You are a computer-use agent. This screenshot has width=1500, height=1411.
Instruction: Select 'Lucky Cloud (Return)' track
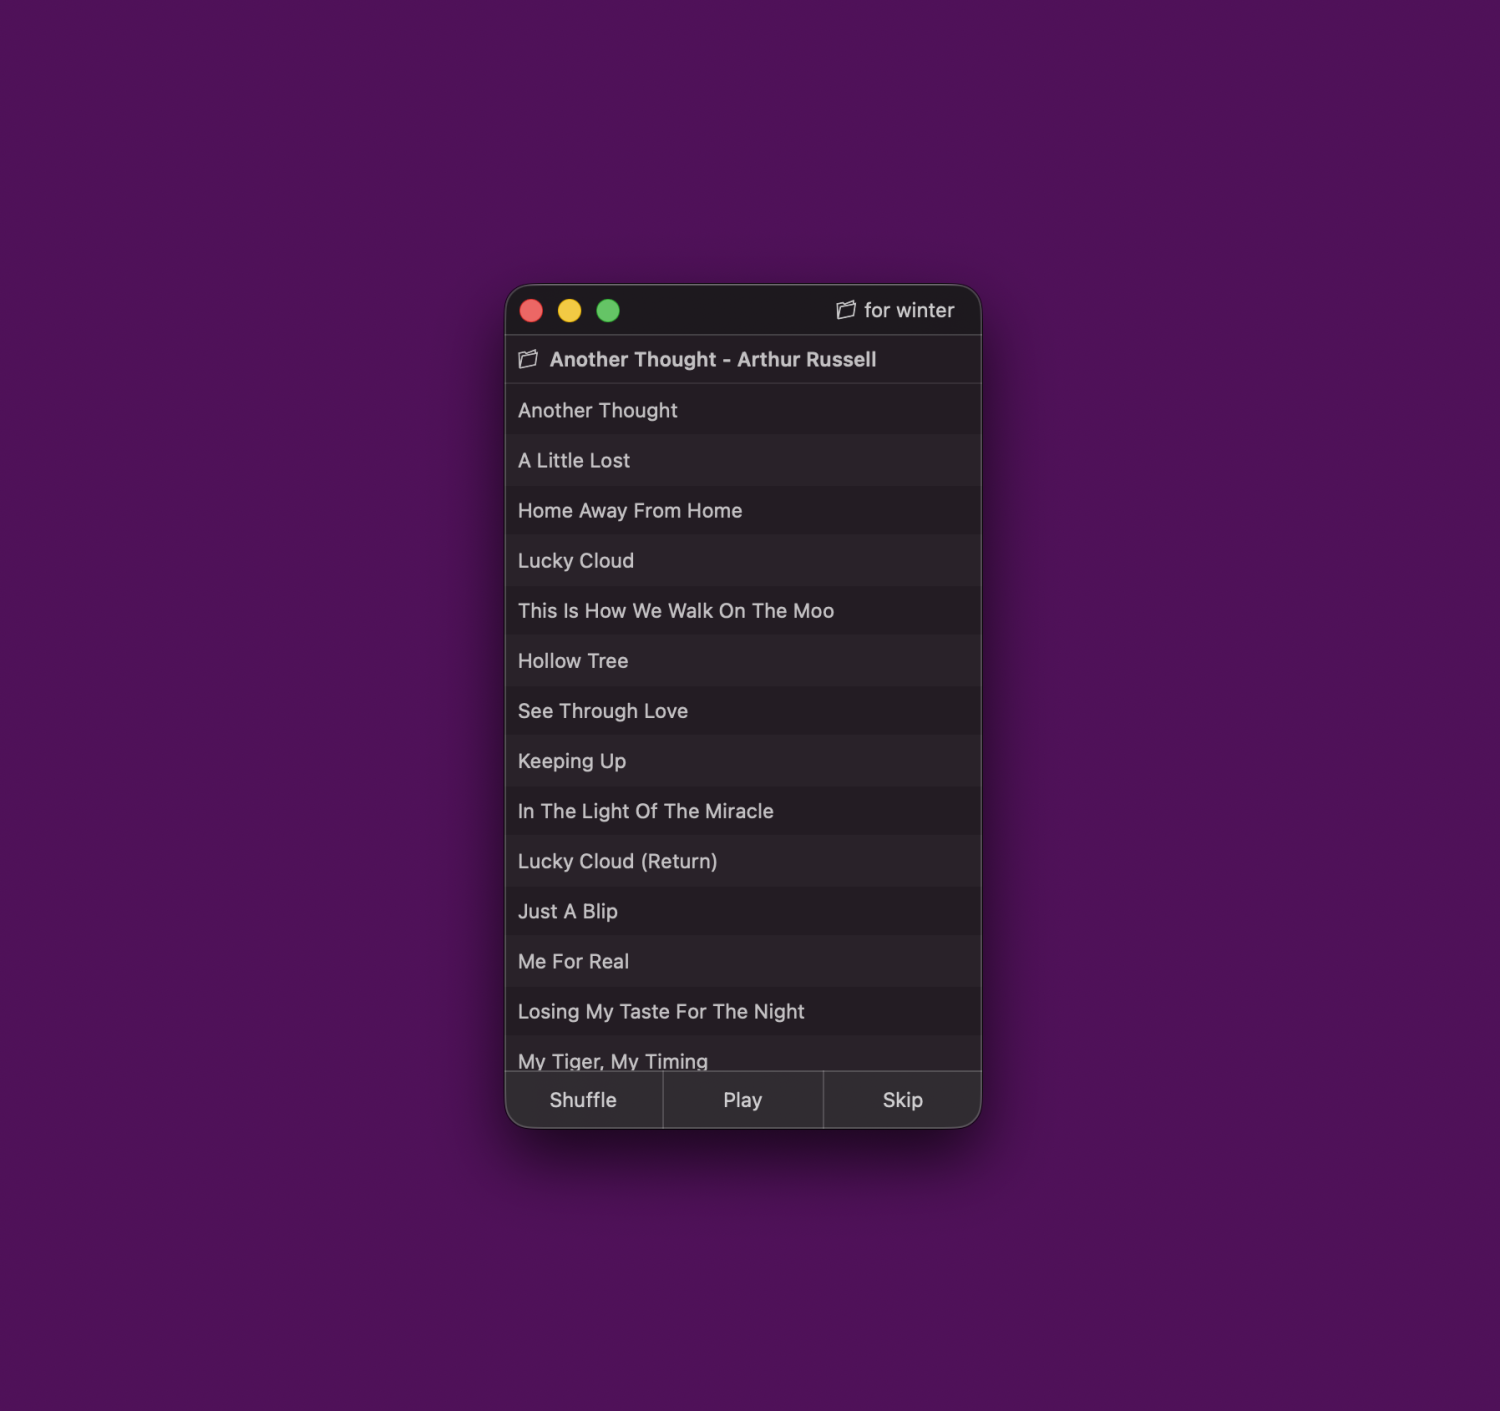point(617,860)
